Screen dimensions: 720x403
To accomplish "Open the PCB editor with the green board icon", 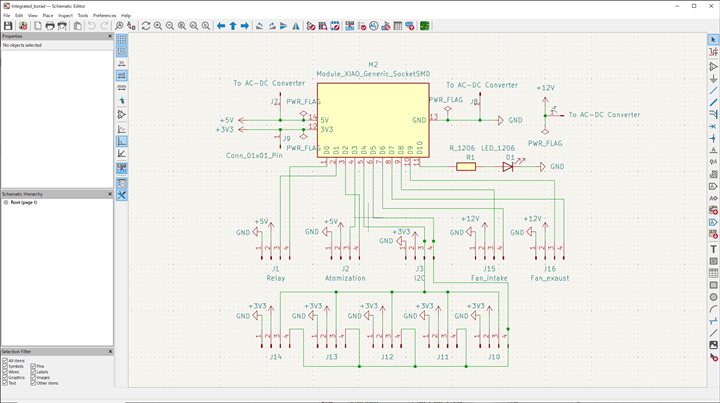I will 425,26.
